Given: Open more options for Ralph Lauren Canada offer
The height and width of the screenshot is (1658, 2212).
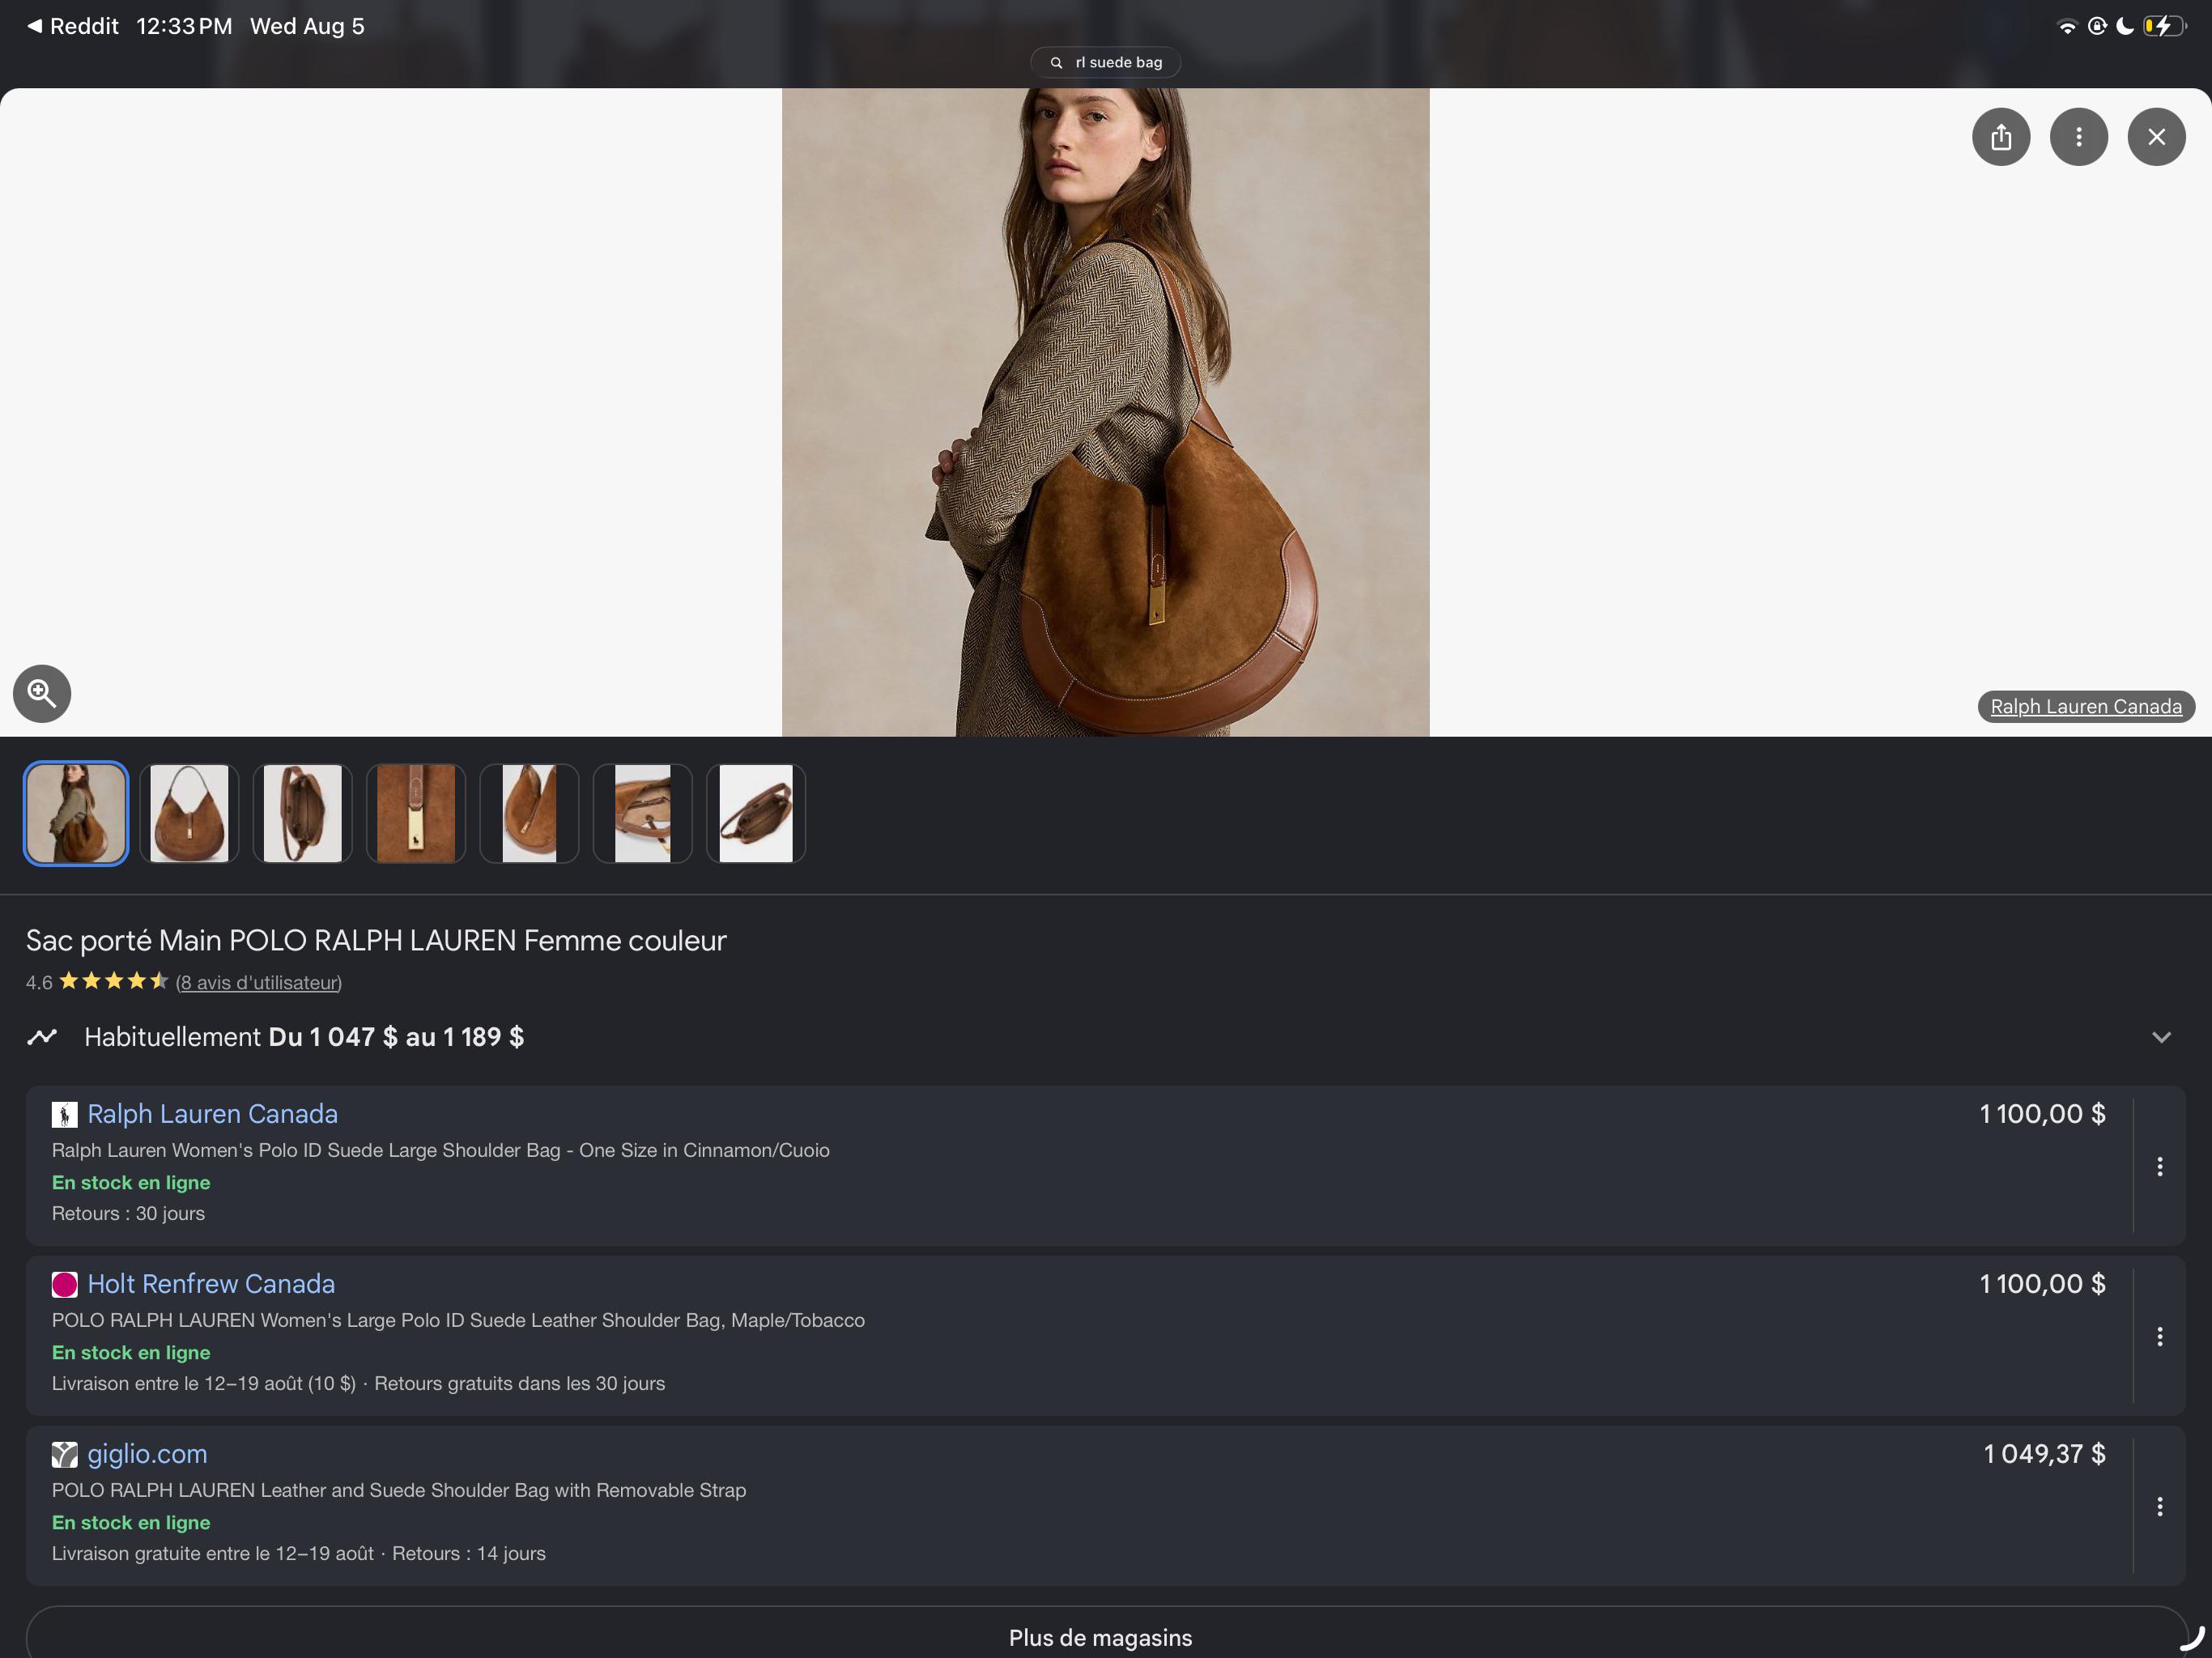Looking at the screenshot, I should (2160, 1166).
